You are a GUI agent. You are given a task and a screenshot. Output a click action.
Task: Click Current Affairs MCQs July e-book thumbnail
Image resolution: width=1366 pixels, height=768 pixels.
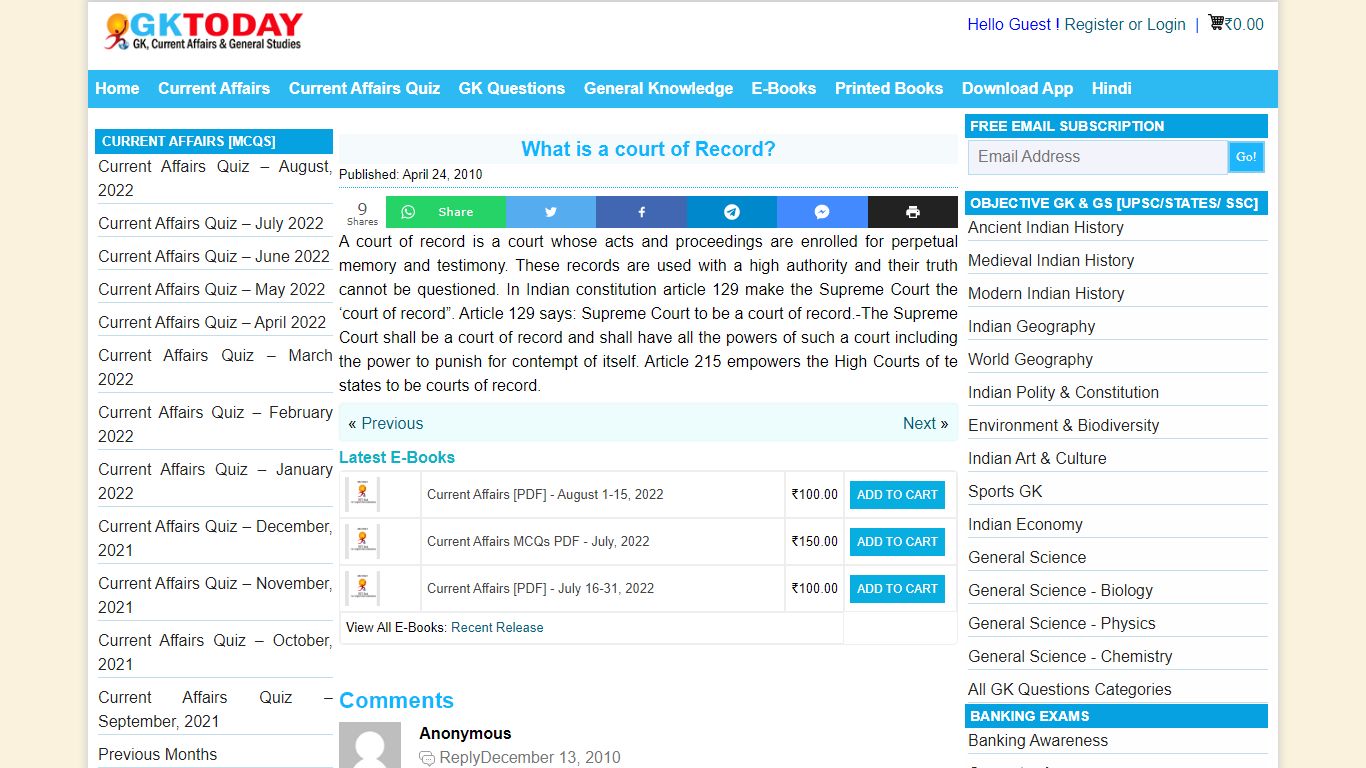point(362,541)
